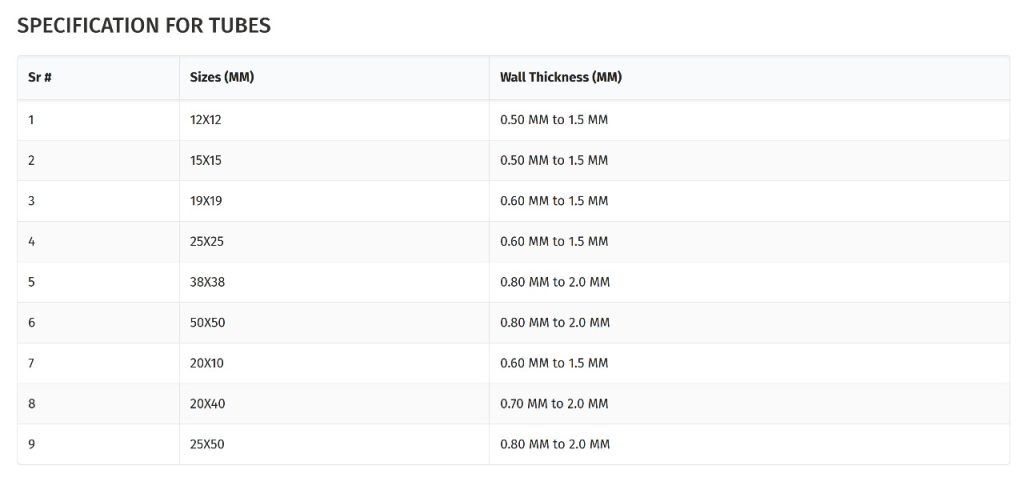Click the 20X40 size cell
Screen dimensions: 1024x486
207,404
